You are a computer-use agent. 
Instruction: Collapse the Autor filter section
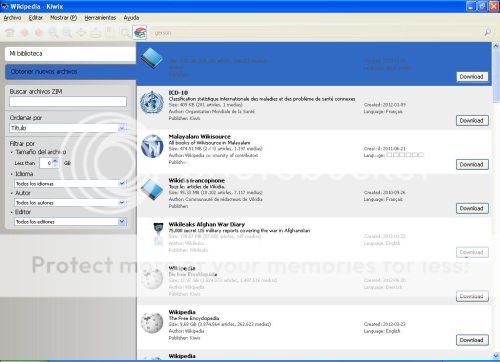(x=12, y=193)
